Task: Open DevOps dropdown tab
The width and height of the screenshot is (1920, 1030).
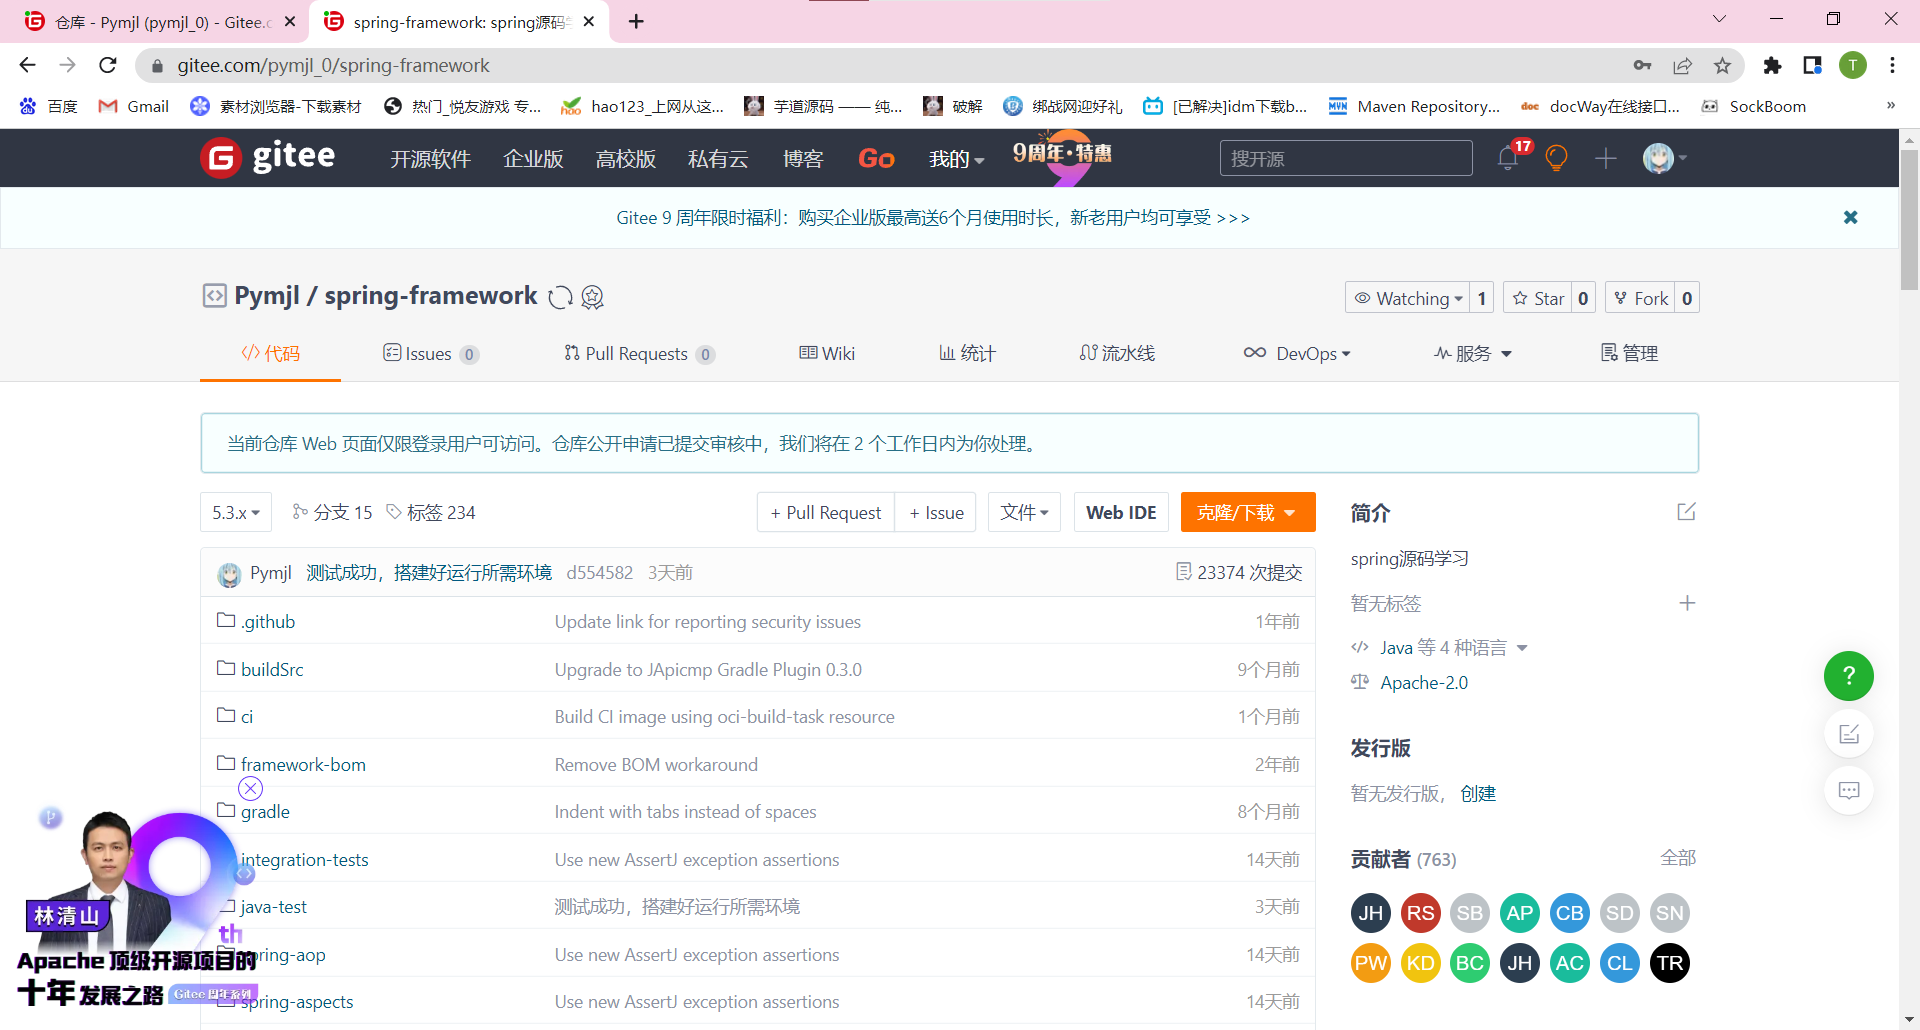Action: pyautogui.click(x=1297, y=353)
